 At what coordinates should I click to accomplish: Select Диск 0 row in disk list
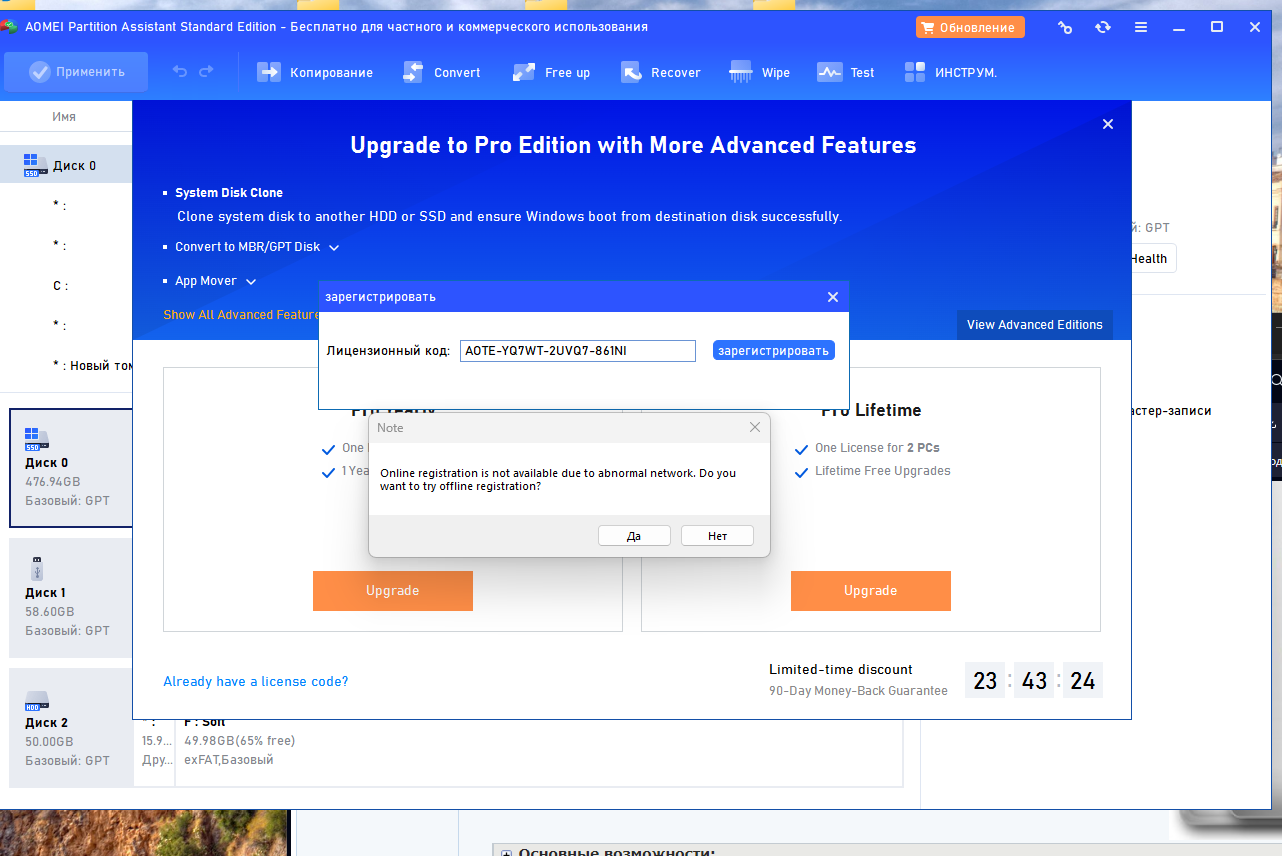pyautogui.click(x=66, y=165)
